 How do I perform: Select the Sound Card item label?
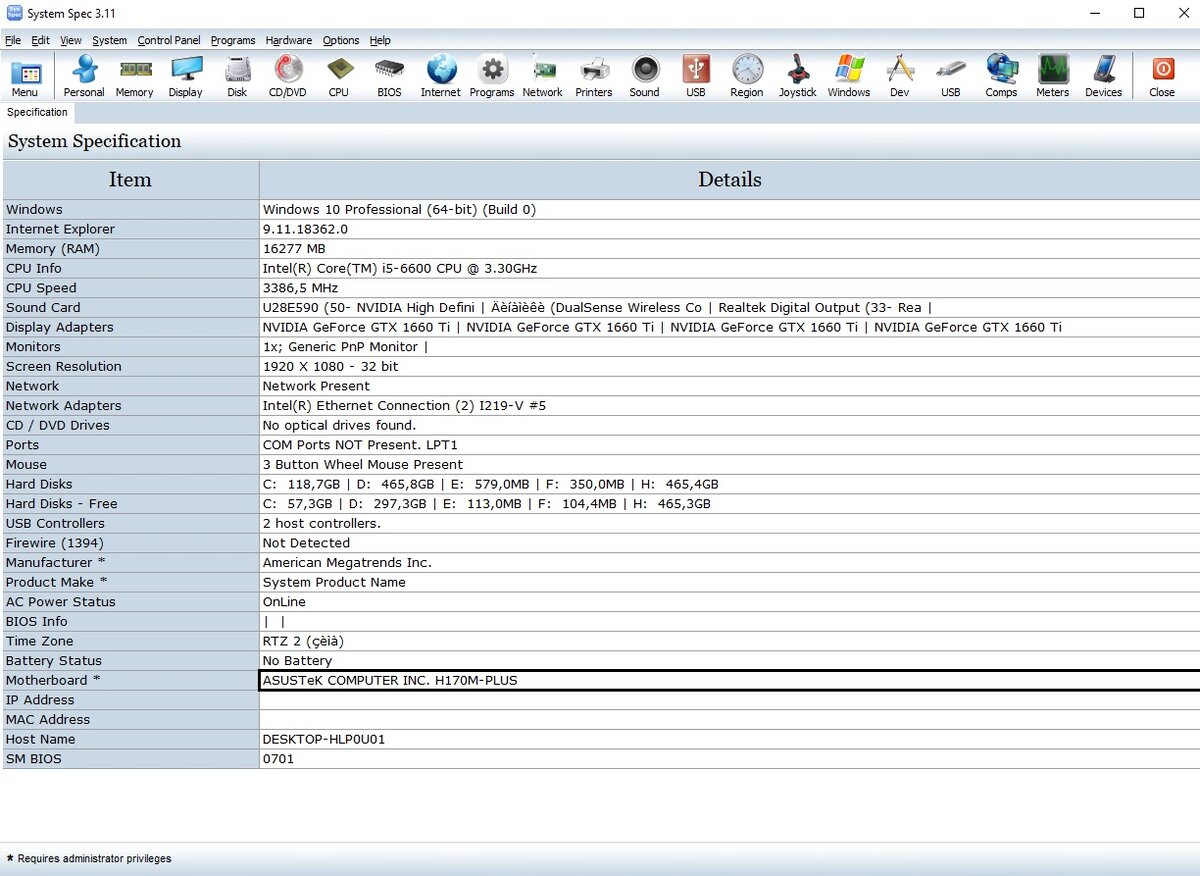click(x=130, y=307)
